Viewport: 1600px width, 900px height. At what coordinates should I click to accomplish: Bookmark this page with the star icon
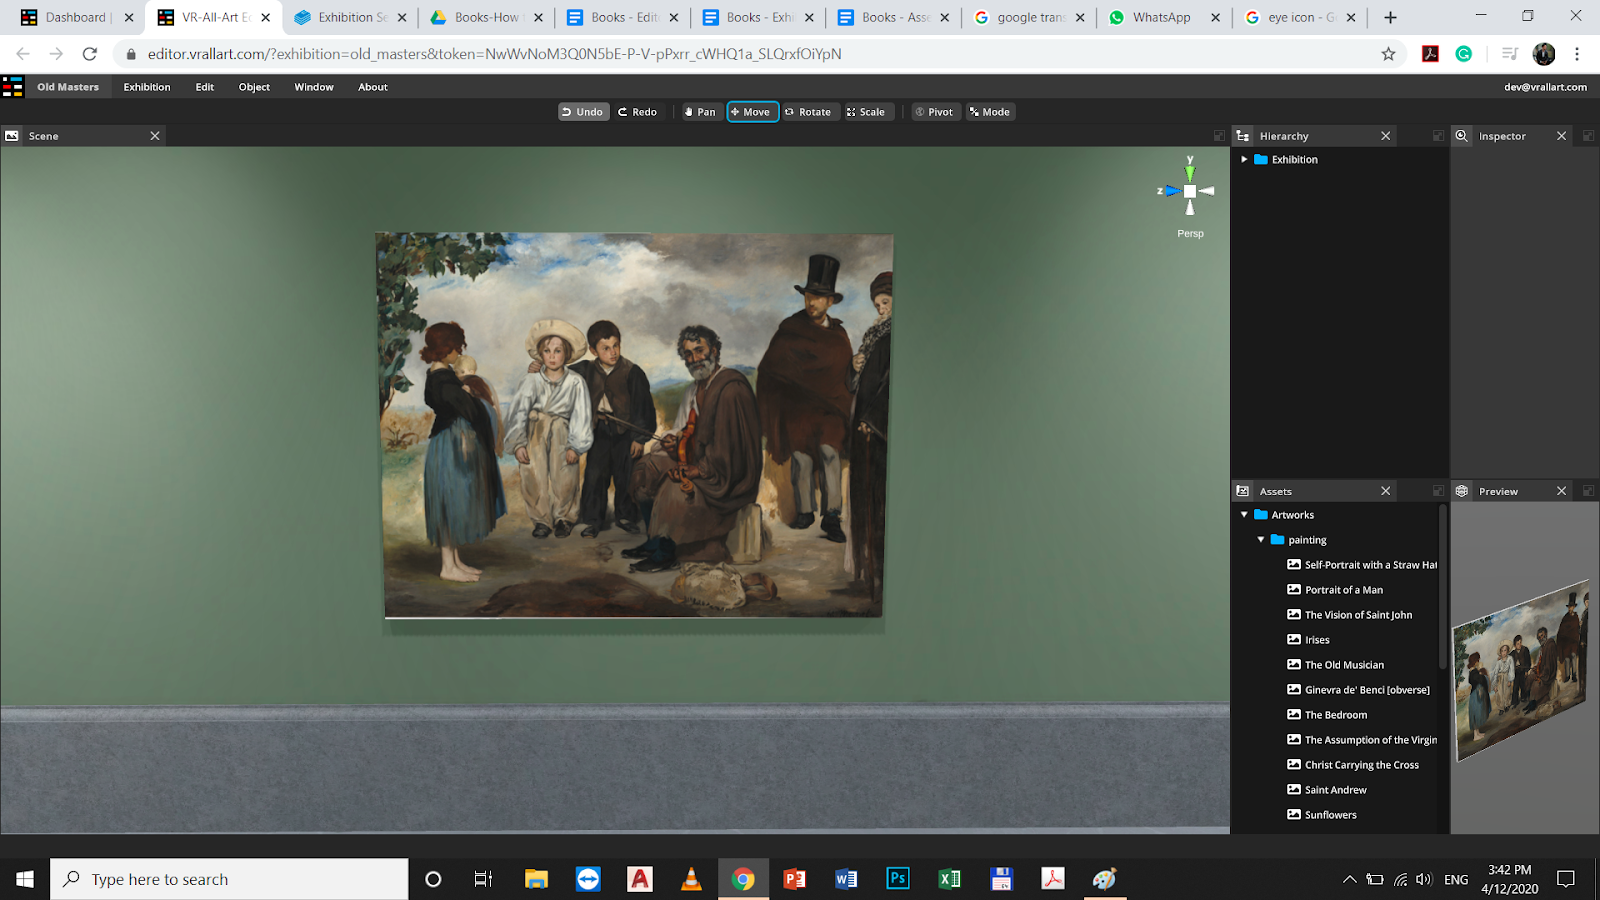1388,54
